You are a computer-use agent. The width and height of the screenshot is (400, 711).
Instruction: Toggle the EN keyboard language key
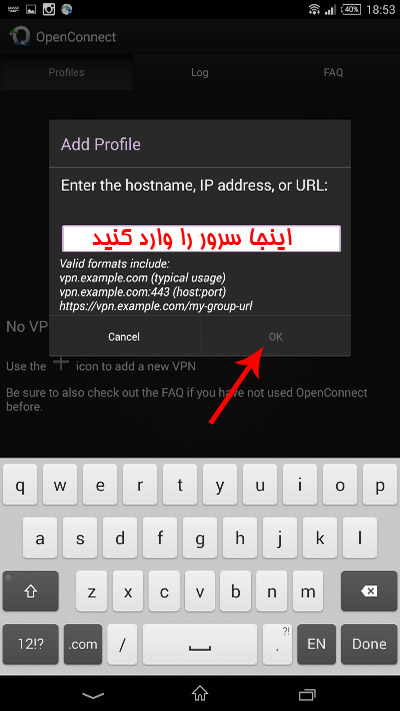coord(316,644)
